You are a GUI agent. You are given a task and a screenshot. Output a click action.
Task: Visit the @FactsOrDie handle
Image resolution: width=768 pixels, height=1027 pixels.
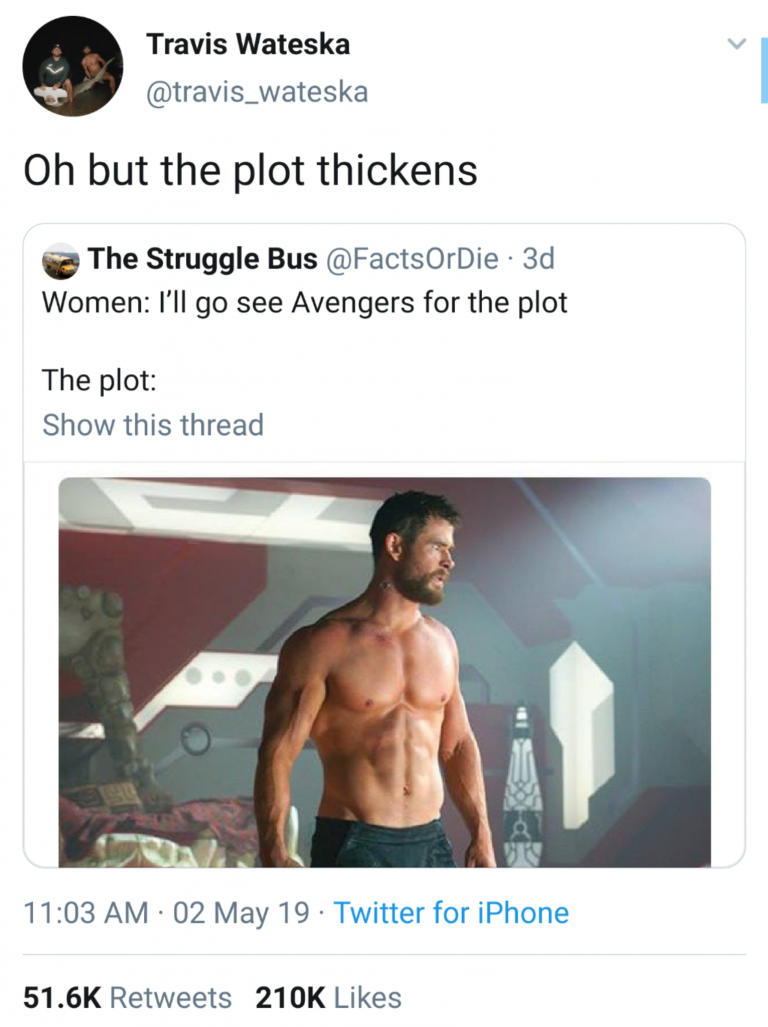[x=412, y=259]
